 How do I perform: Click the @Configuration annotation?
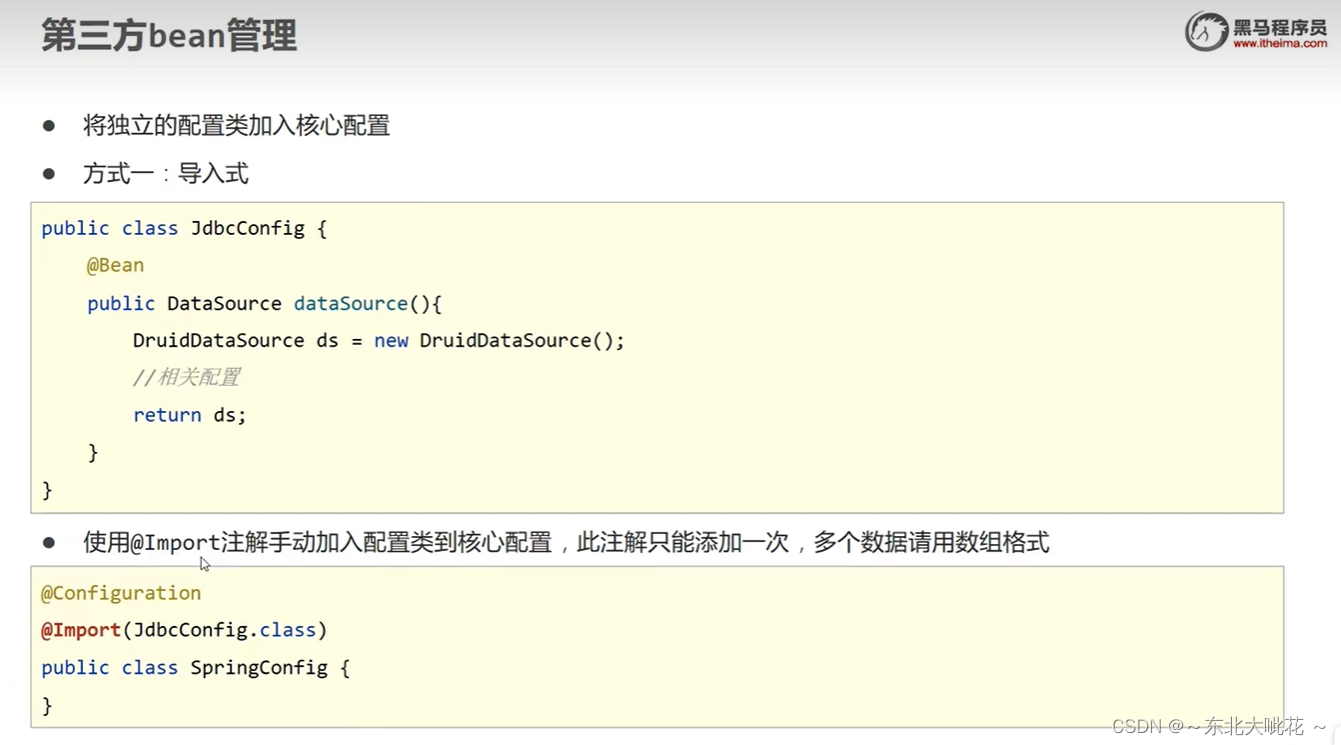coord(121,593)
